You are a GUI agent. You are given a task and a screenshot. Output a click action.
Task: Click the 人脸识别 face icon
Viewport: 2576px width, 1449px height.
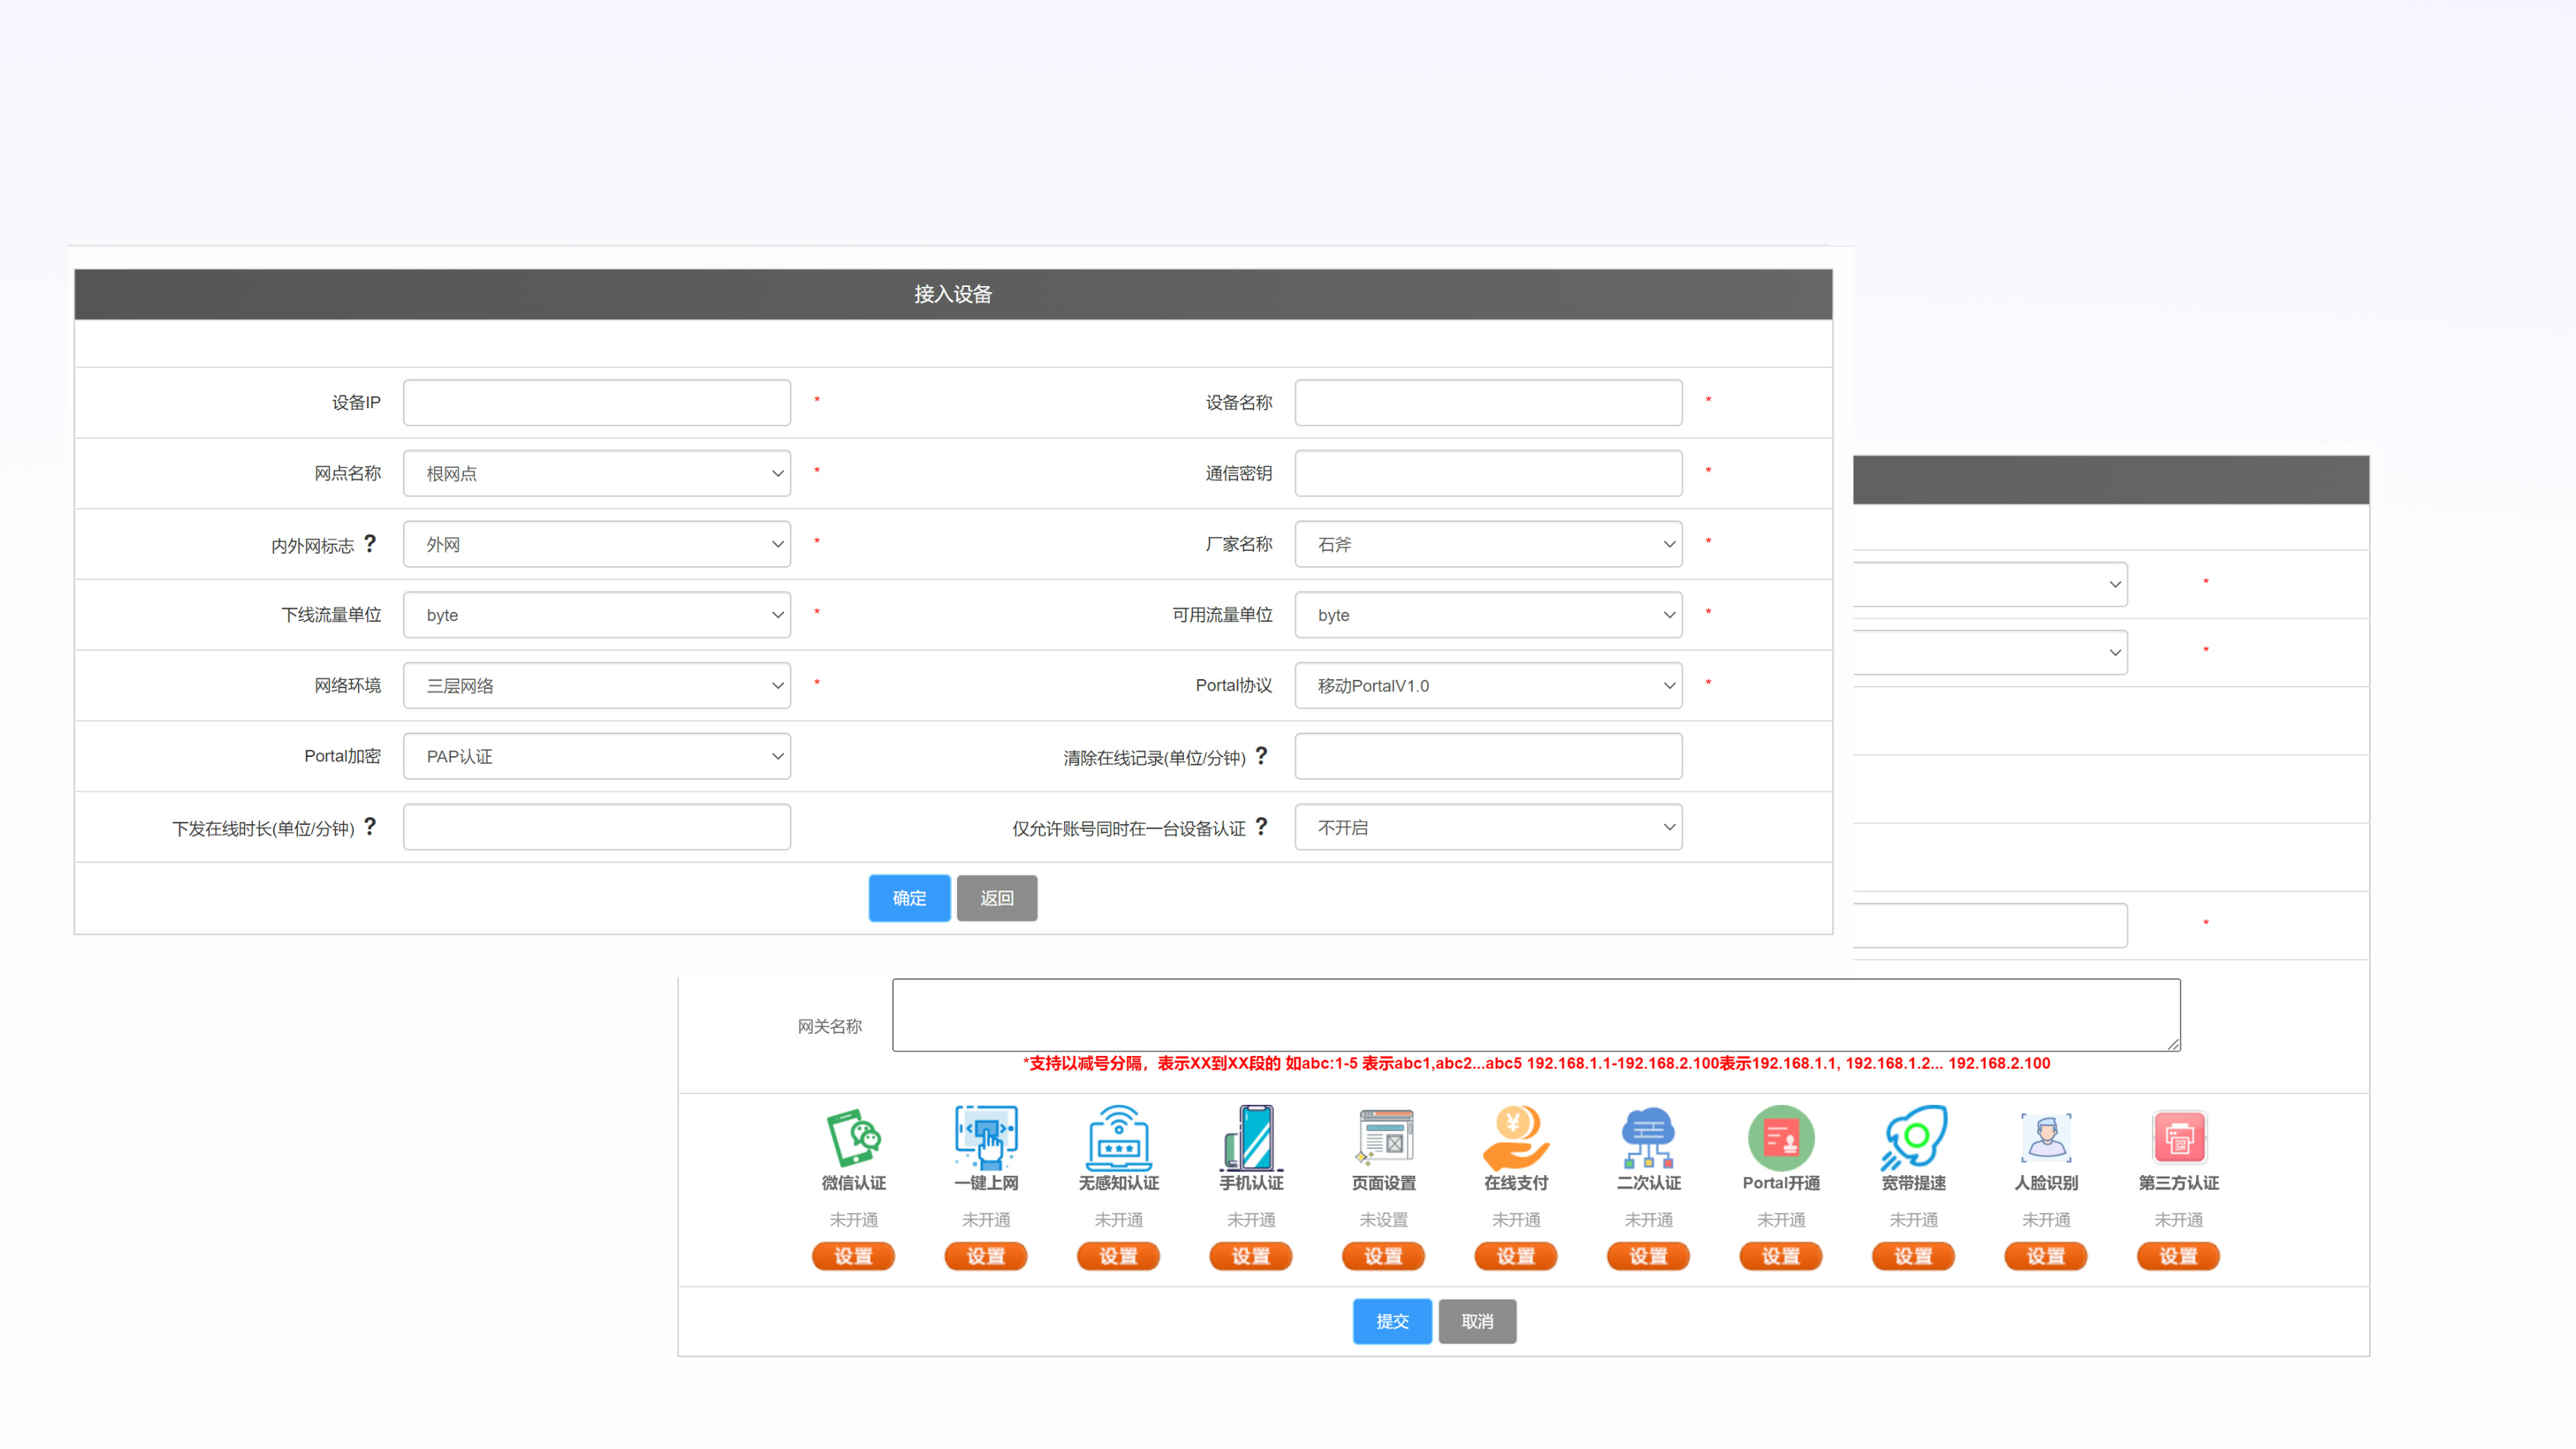(x=2046, y=1137)
